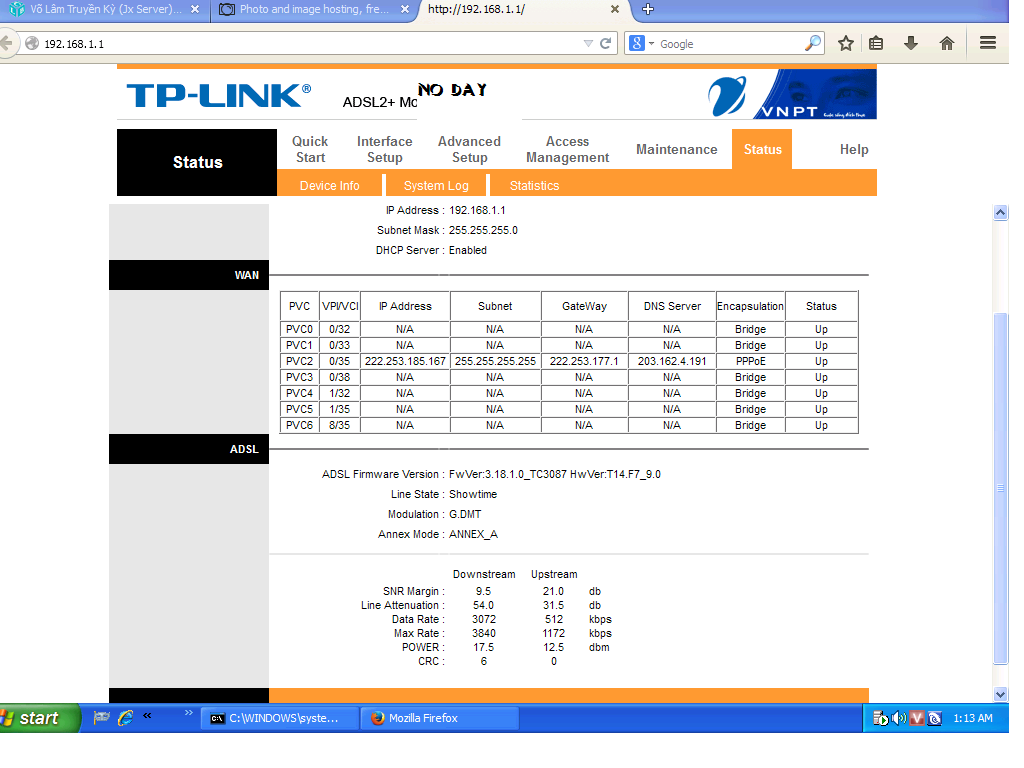Open the Interface Setup menu

(x=385, y=150)
